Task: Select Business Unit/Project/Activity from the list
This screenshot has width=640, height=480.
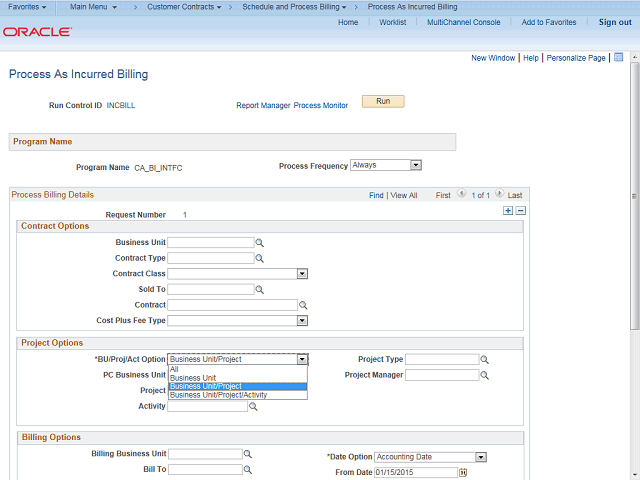Action: point(218,395)
